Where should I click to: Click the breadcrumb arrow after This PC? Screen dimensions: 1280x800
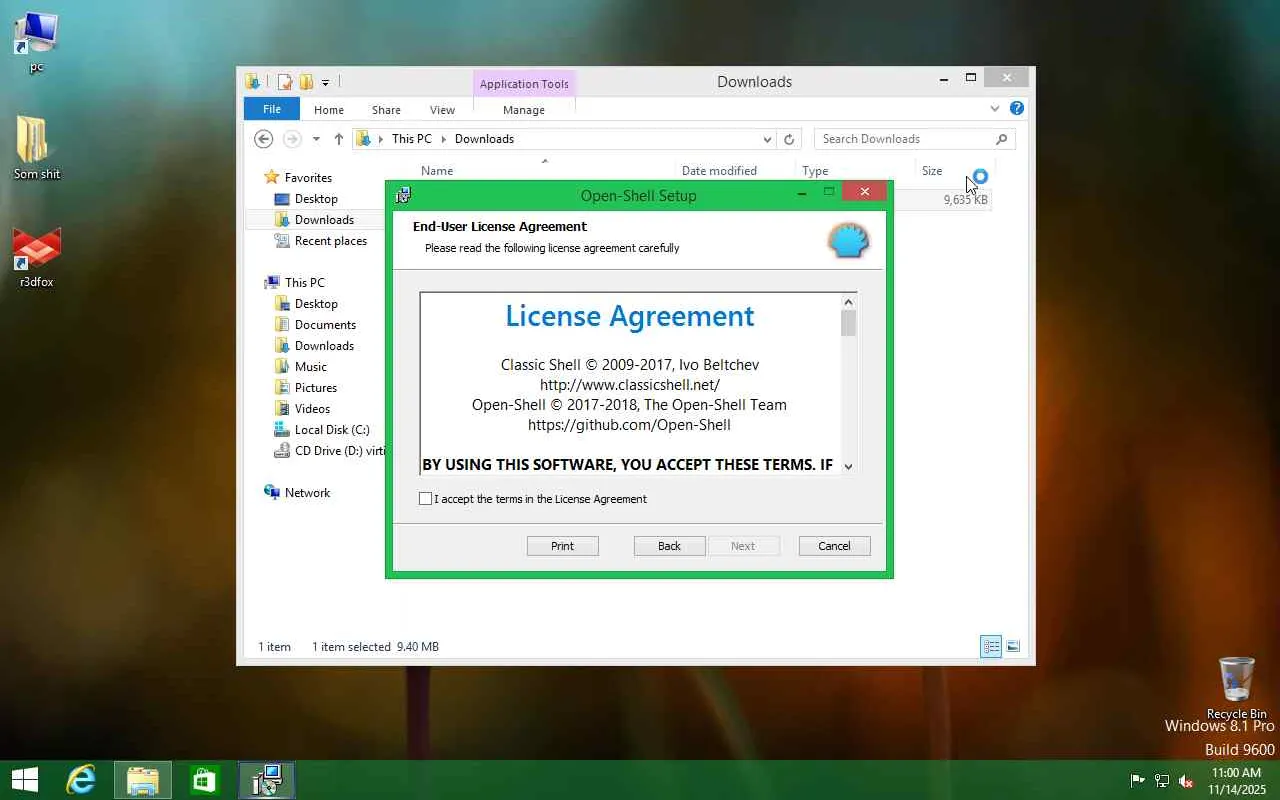pos(443,139)
